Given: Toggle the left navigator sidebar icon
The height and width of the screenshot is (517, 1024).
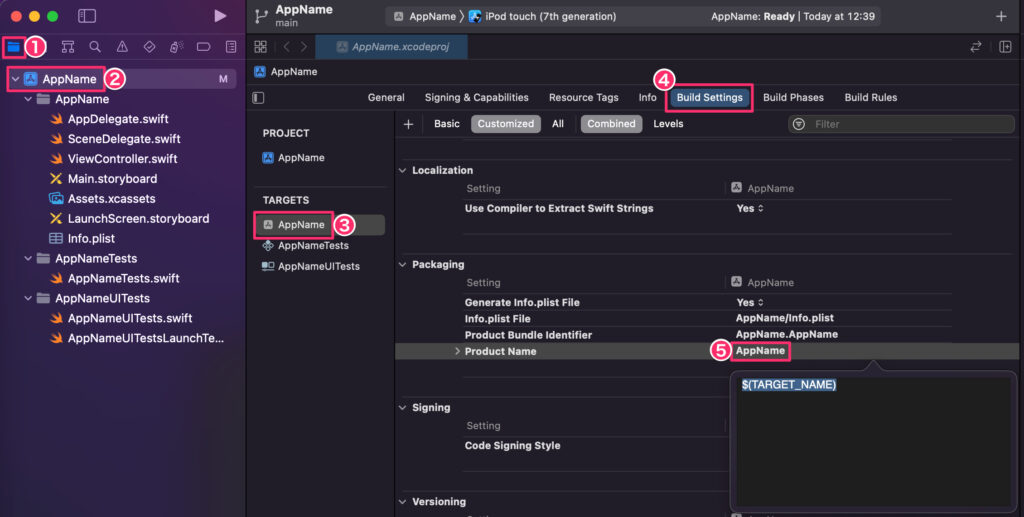Looking at the screenshot, I should click(x=87, y=16).
